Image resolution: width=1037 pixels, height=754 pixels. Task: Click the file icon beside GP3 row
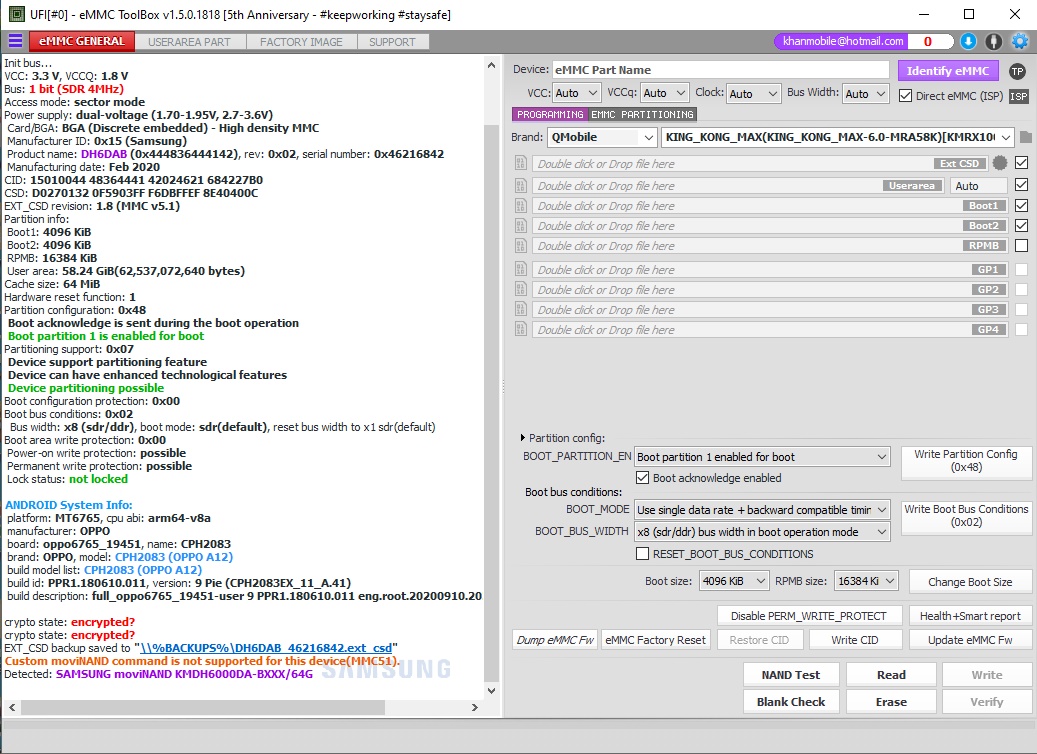click(x=520, y=309)
